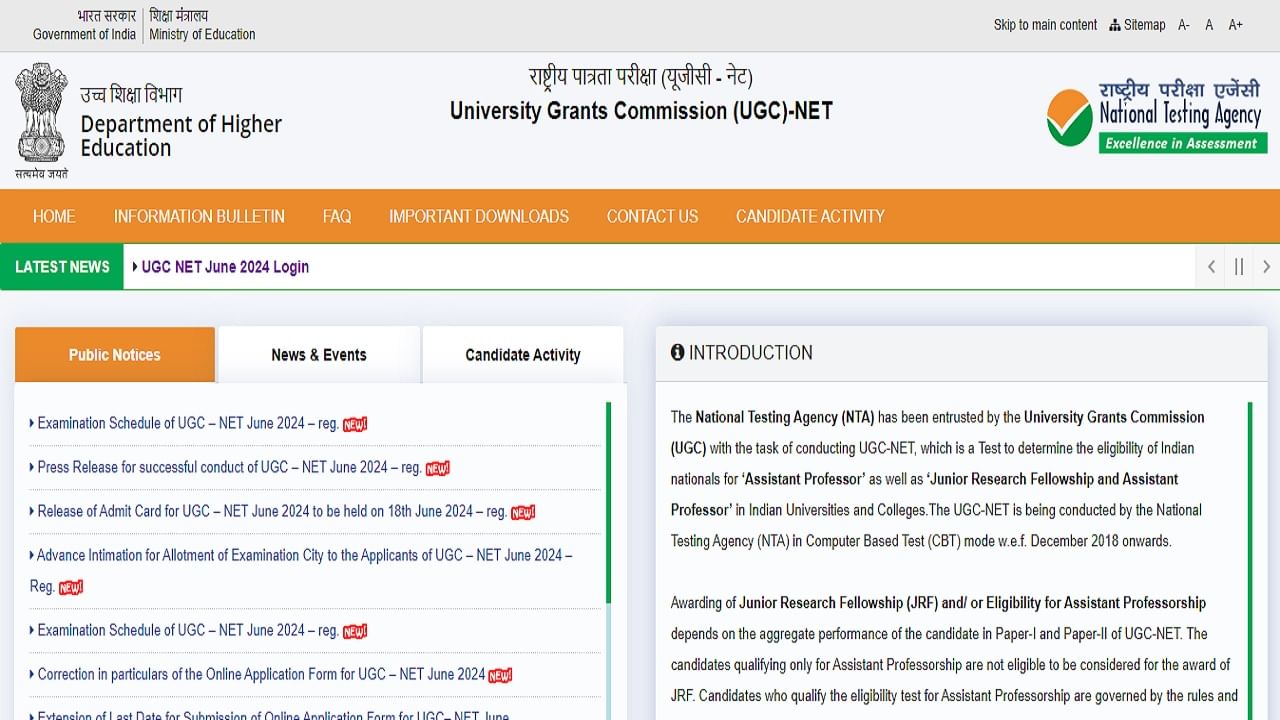
Task: Open the Examination Schedule of UGC-NET notice
Action: pyautogui.click(x=183, y=423)
